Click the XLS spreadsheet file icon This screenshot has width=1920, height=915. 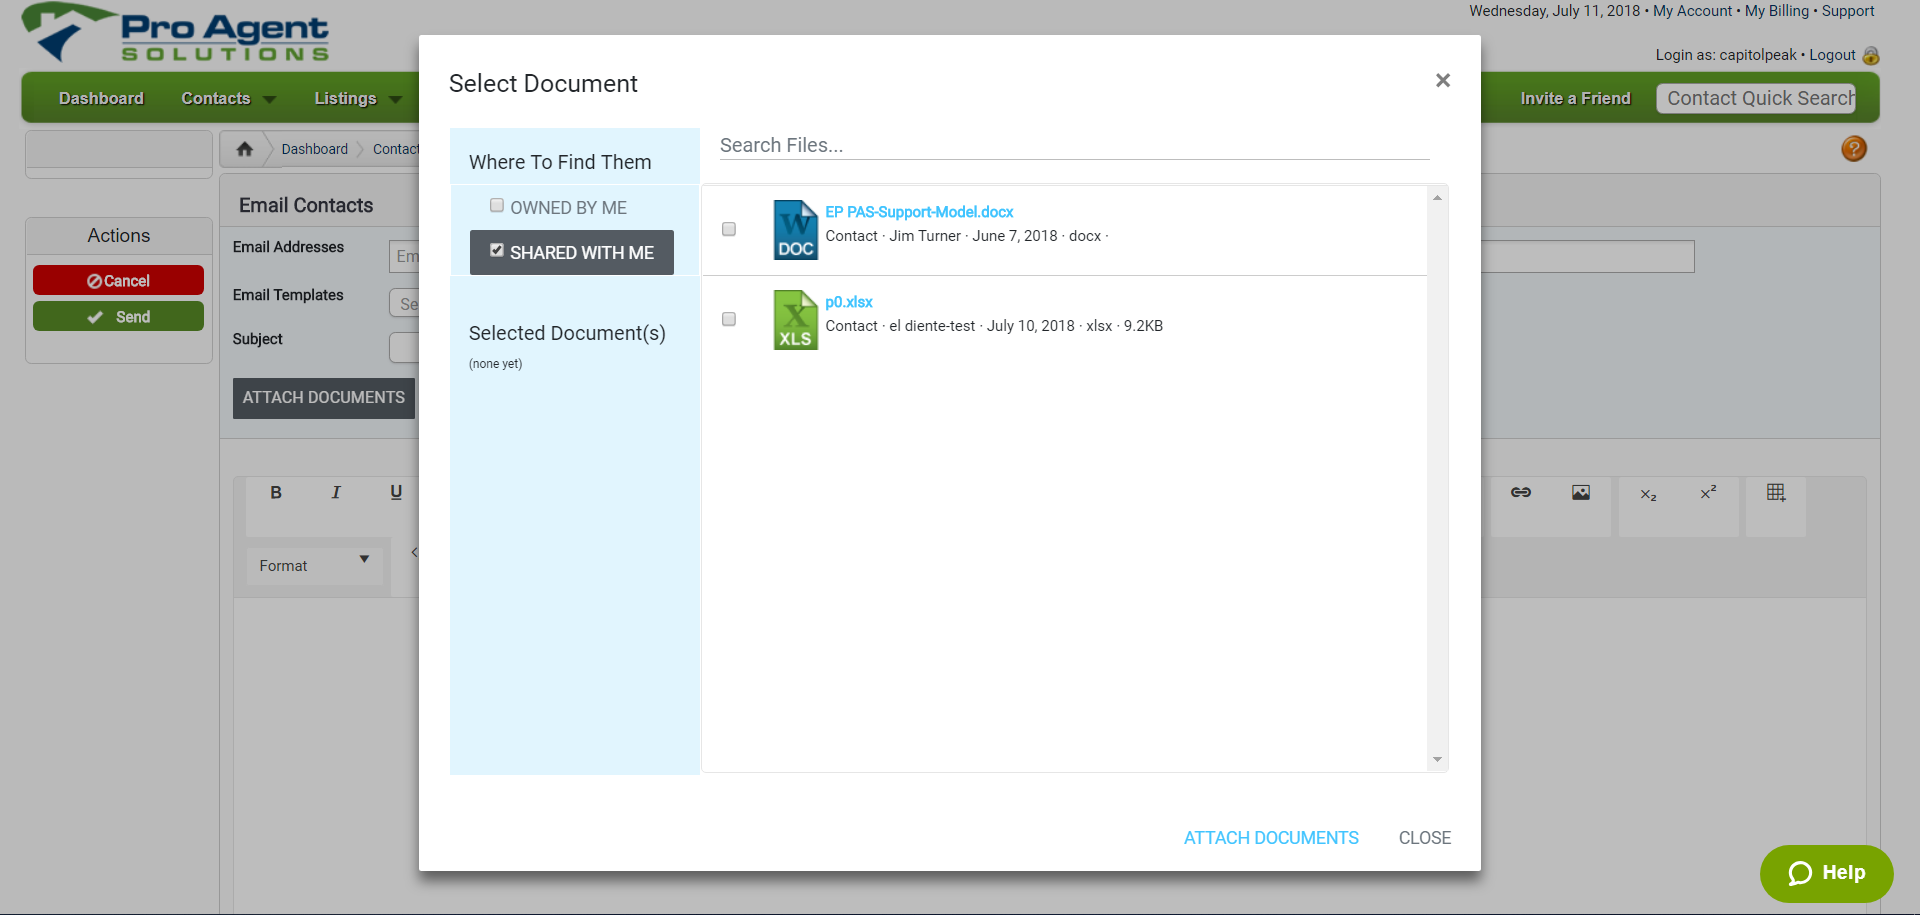pyautogui.click(x=796, y=320)
